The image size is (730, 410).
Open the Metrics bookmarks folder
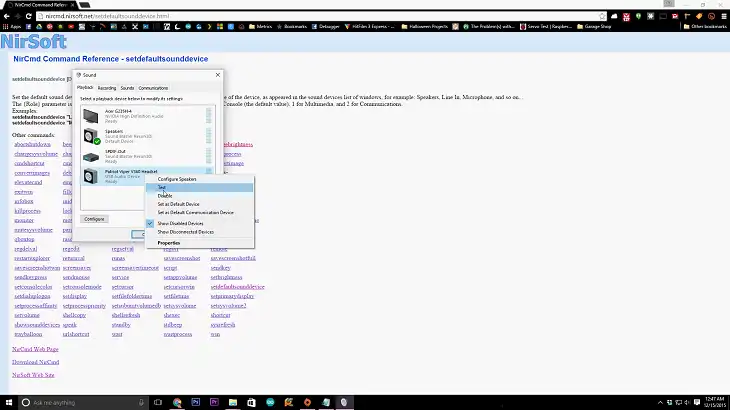point(260,27)
